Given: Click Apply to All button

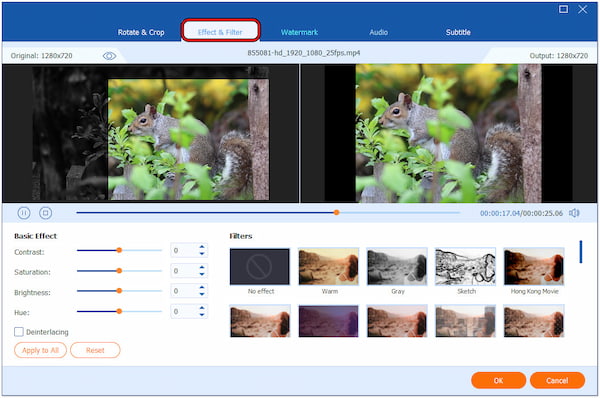Looking at the screenshot, I should tap(40, 350).
